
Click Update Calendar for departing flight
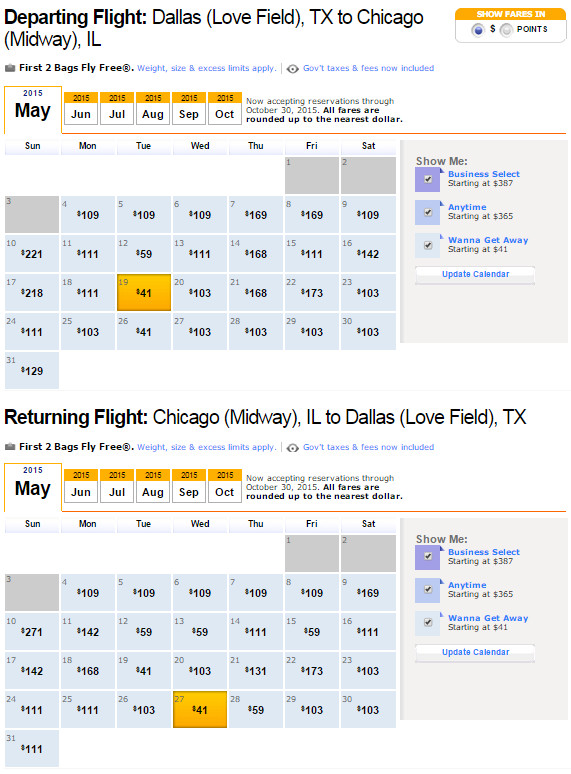(x=475, y=274)
